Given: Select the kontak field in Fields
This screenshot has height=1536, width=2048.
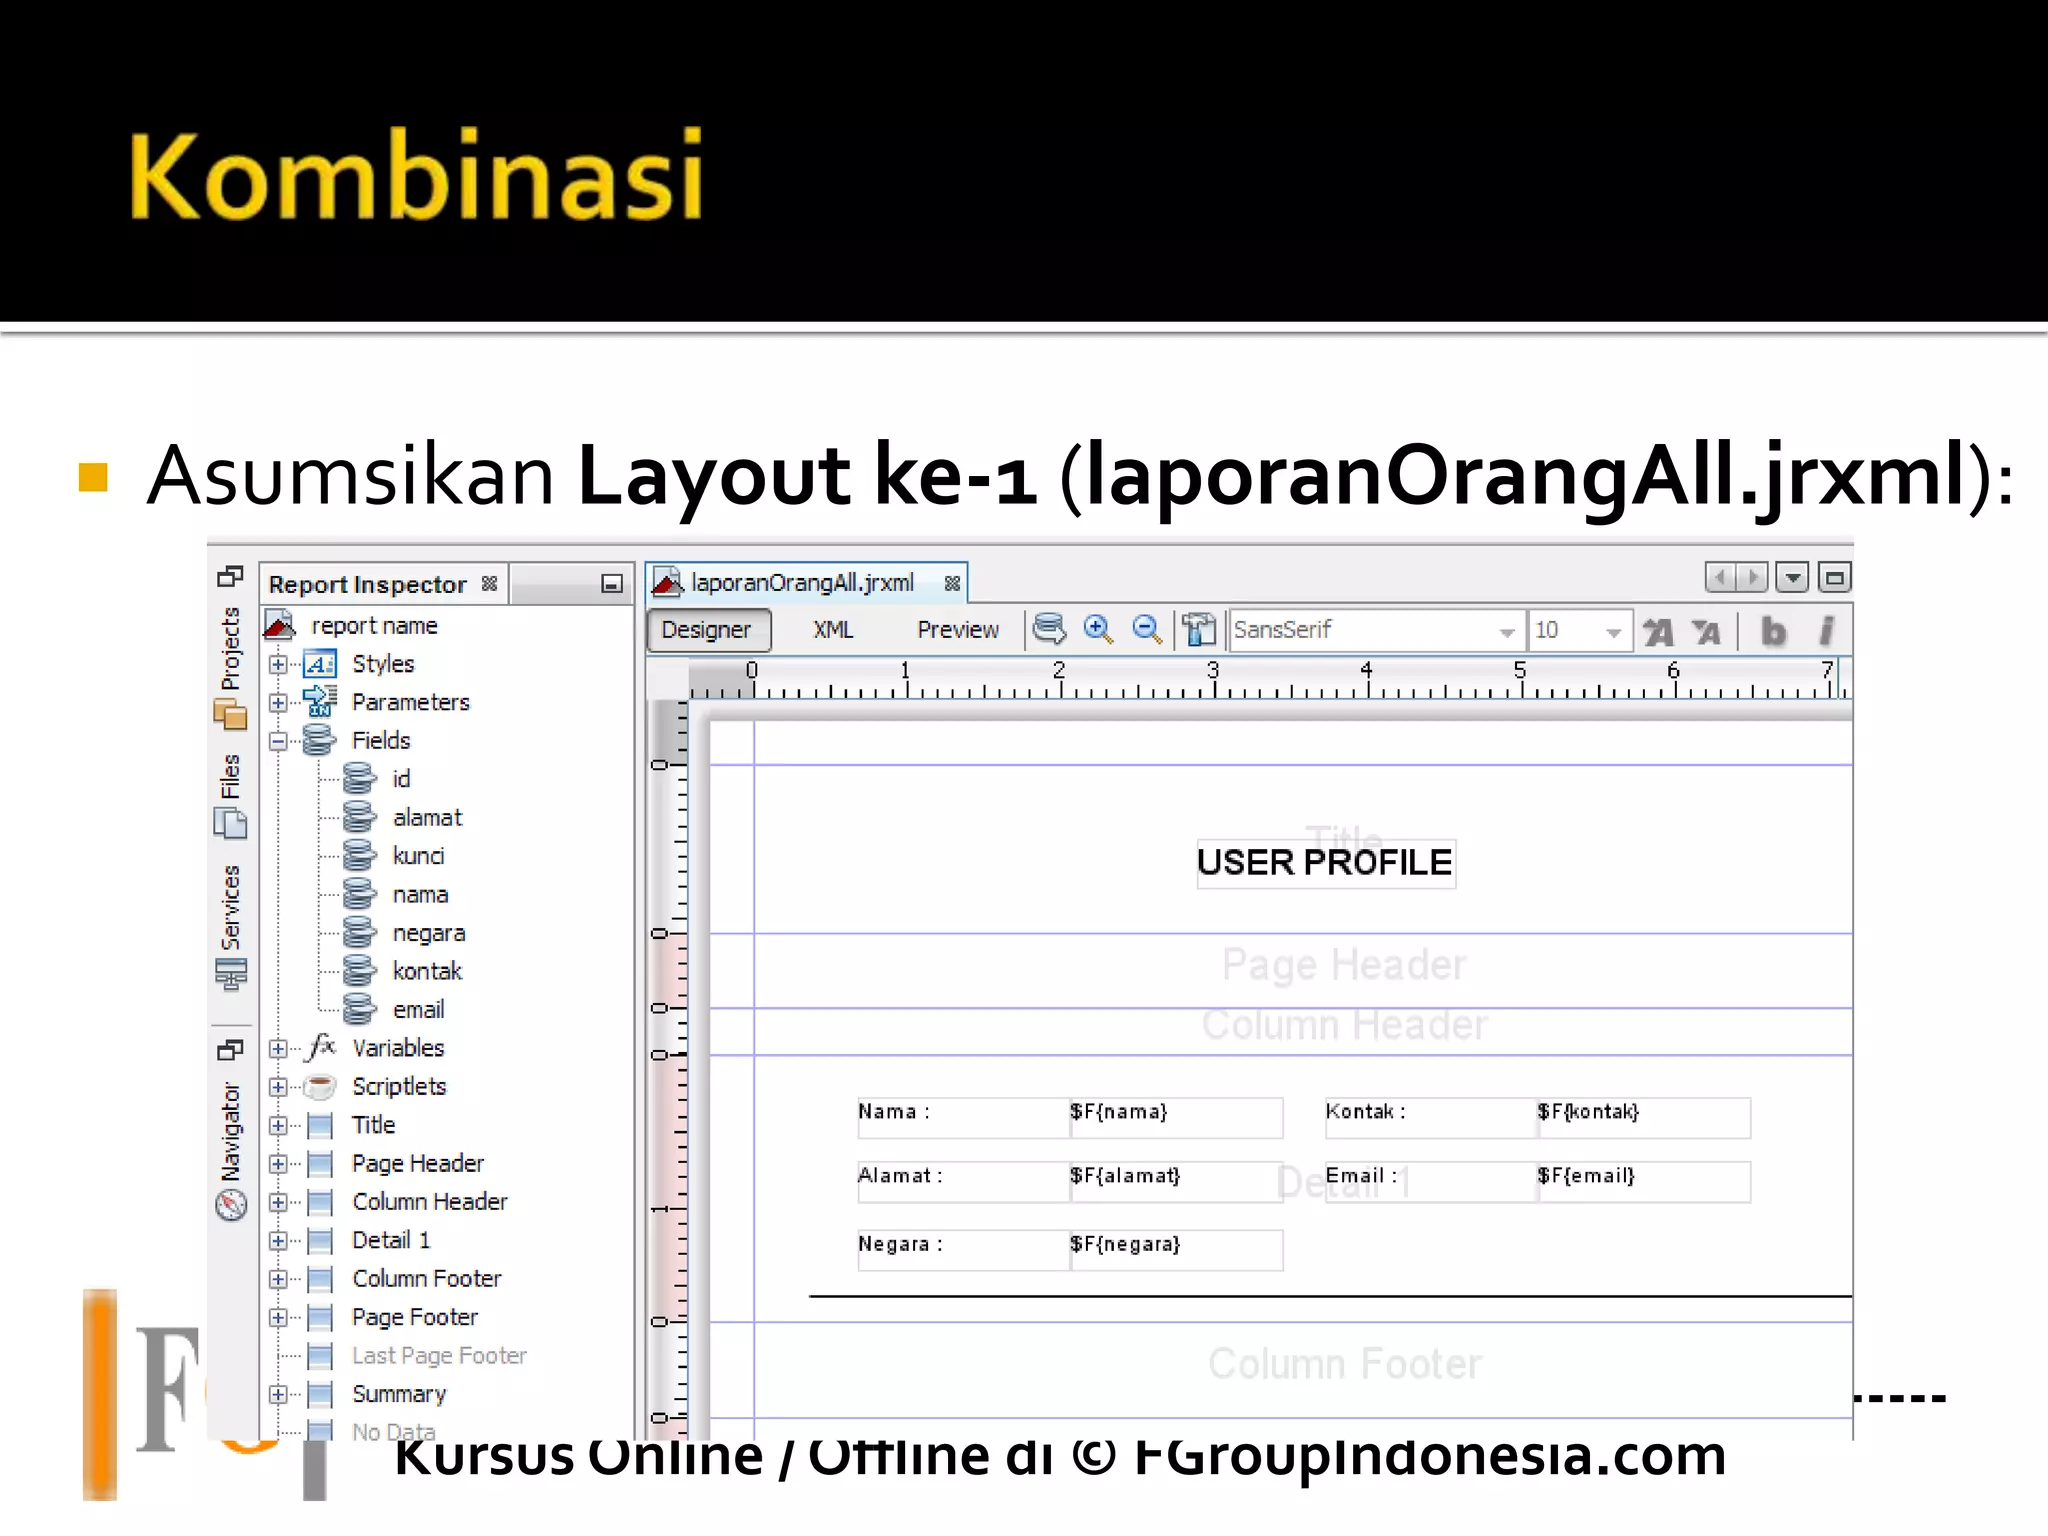Looking at the screenshot, I should [x=427, y=971].
